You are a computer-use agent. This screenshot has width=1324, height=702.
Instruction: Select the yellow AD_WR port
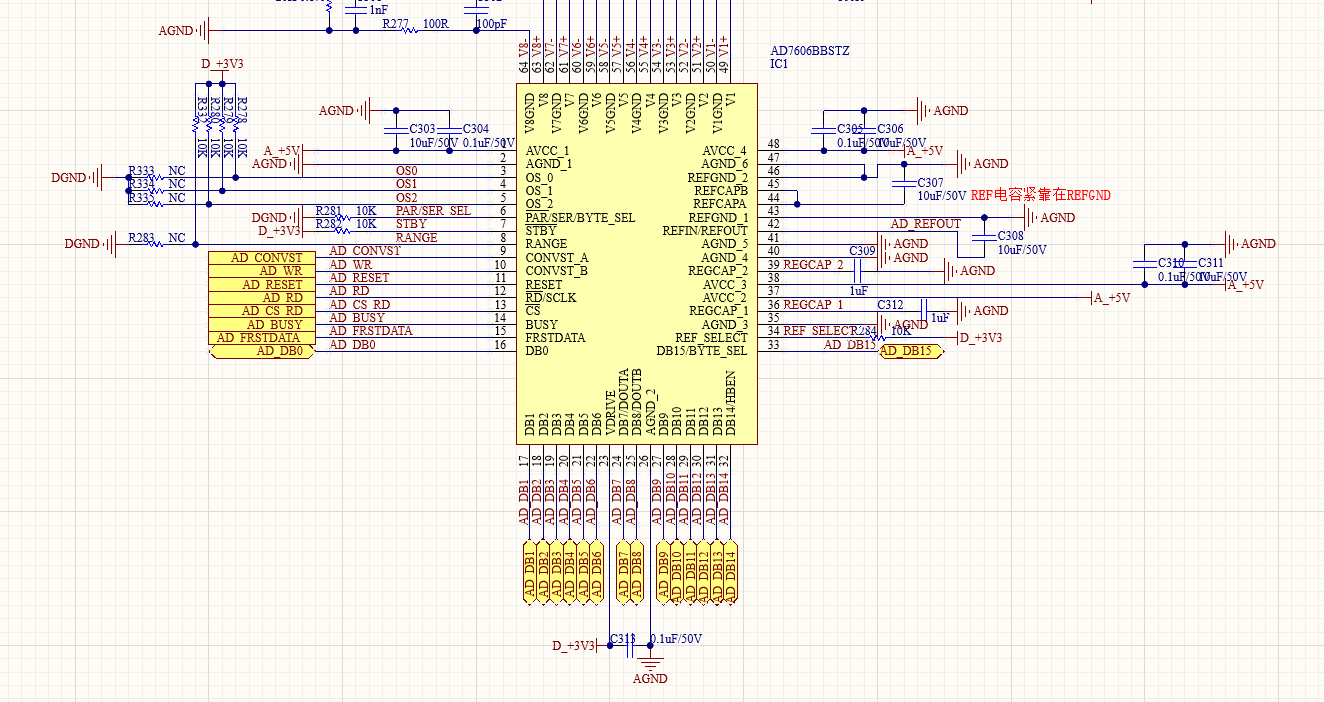(261, 271)
